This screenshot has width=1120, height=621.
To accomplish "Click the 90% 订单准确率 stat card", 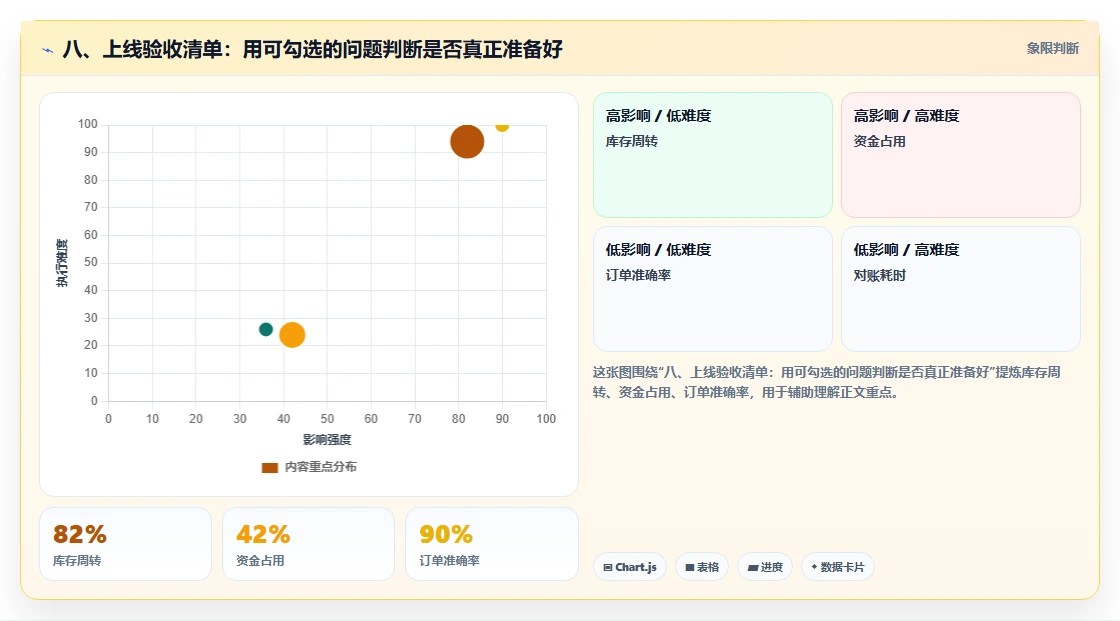I will (491, 544).
